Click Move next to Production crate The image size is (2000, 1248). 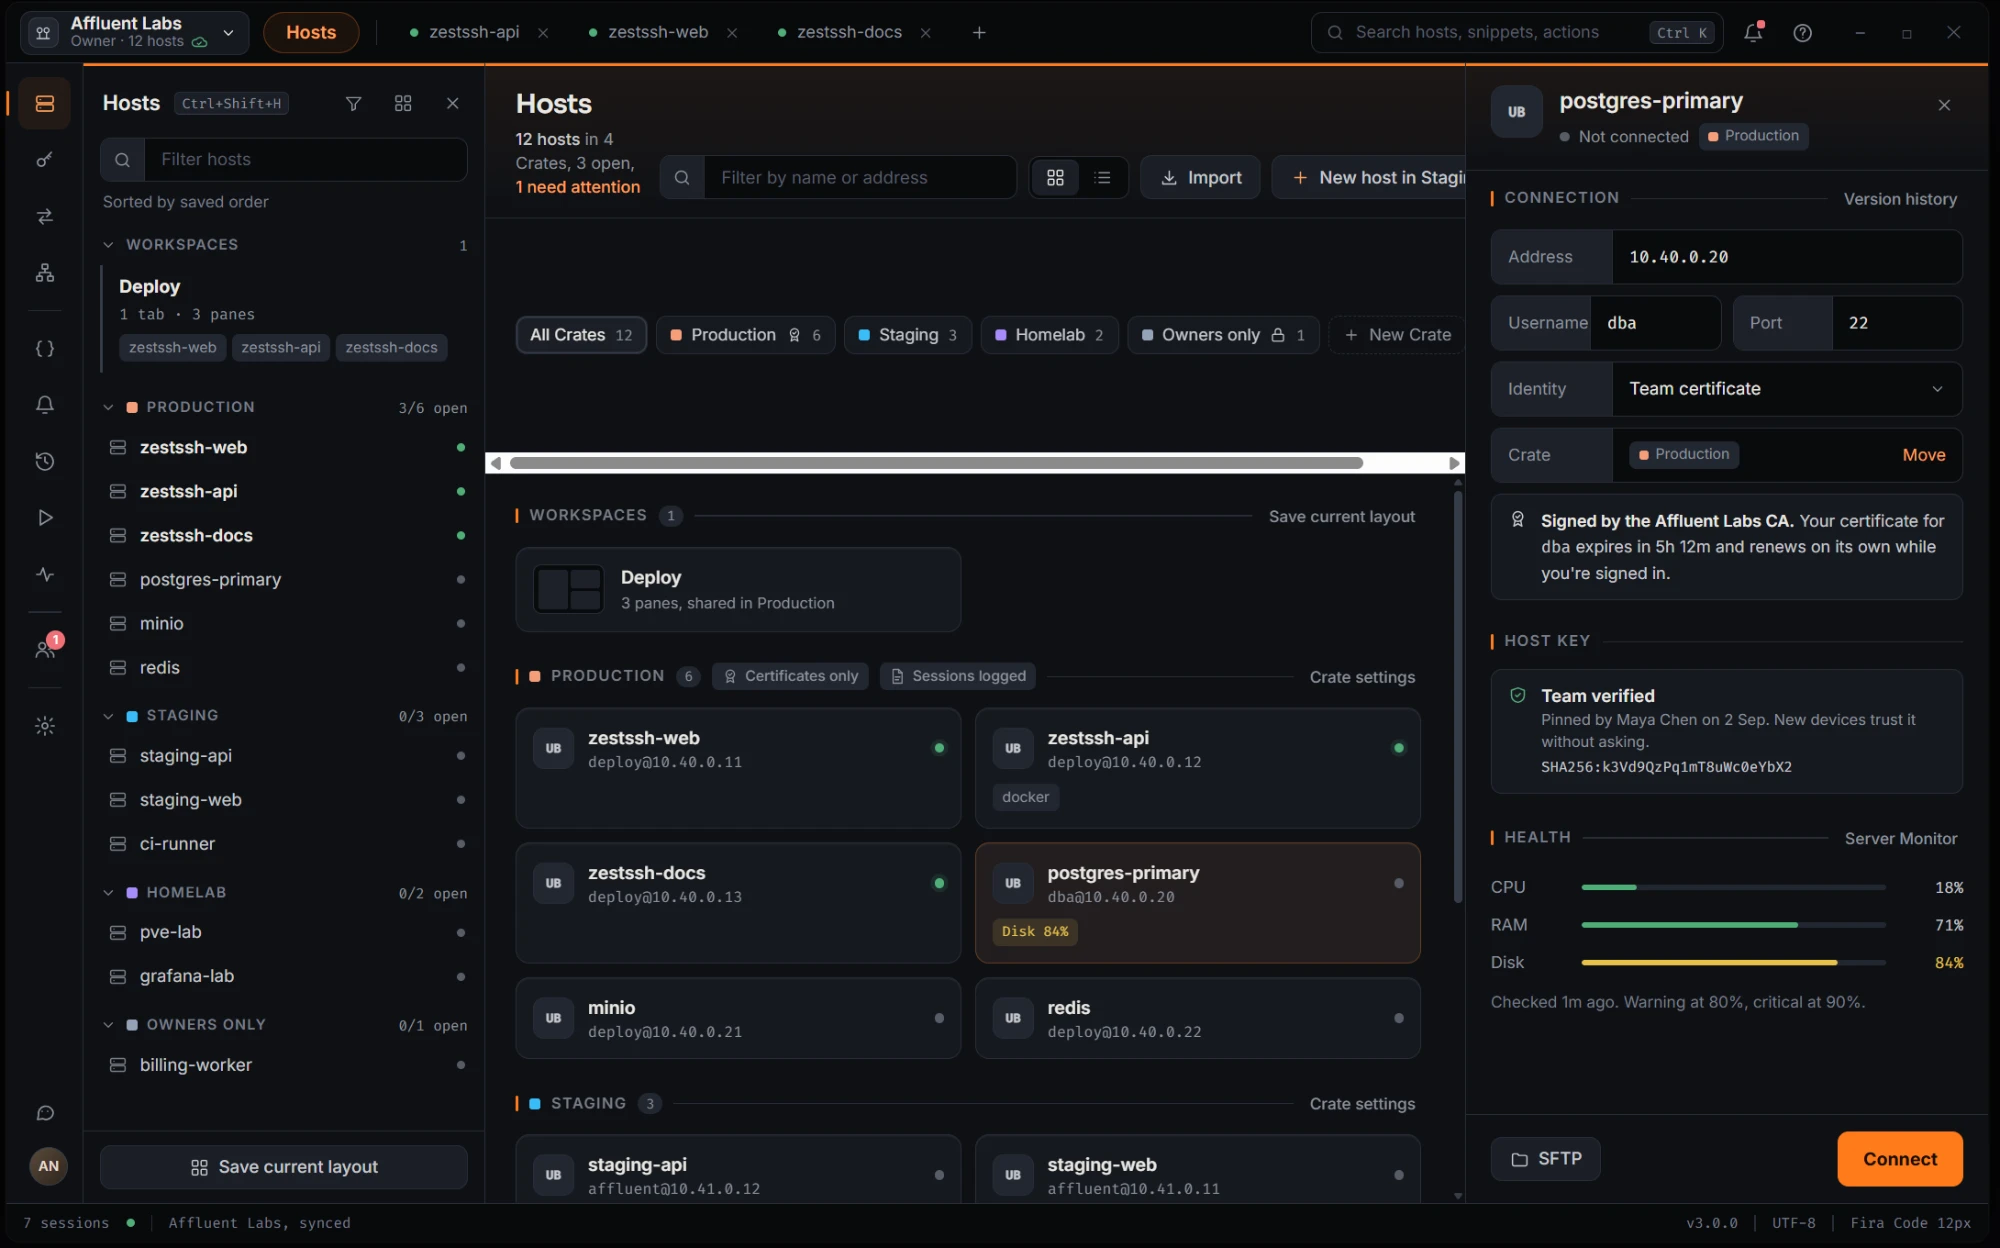tap(1923, 455)
